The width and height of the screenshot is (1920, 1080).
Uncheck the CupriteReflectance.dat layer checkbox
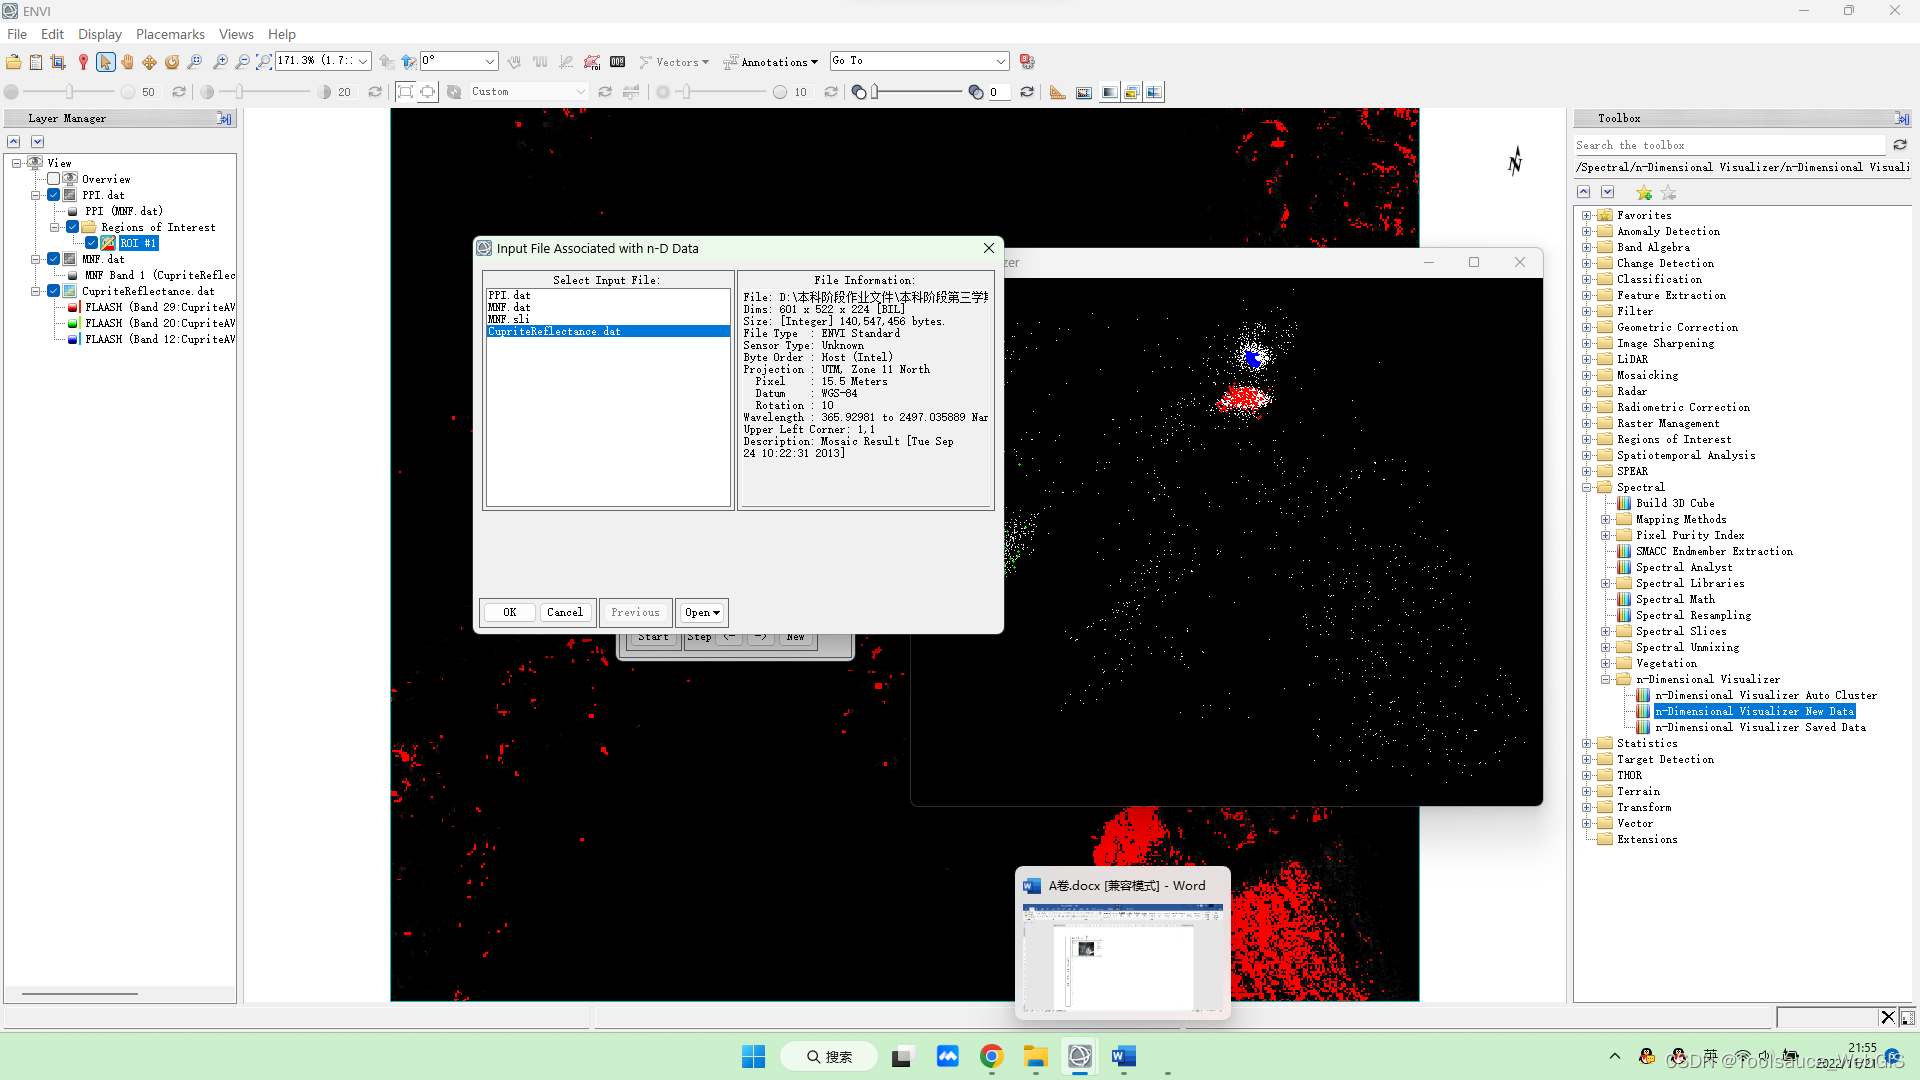54,291
